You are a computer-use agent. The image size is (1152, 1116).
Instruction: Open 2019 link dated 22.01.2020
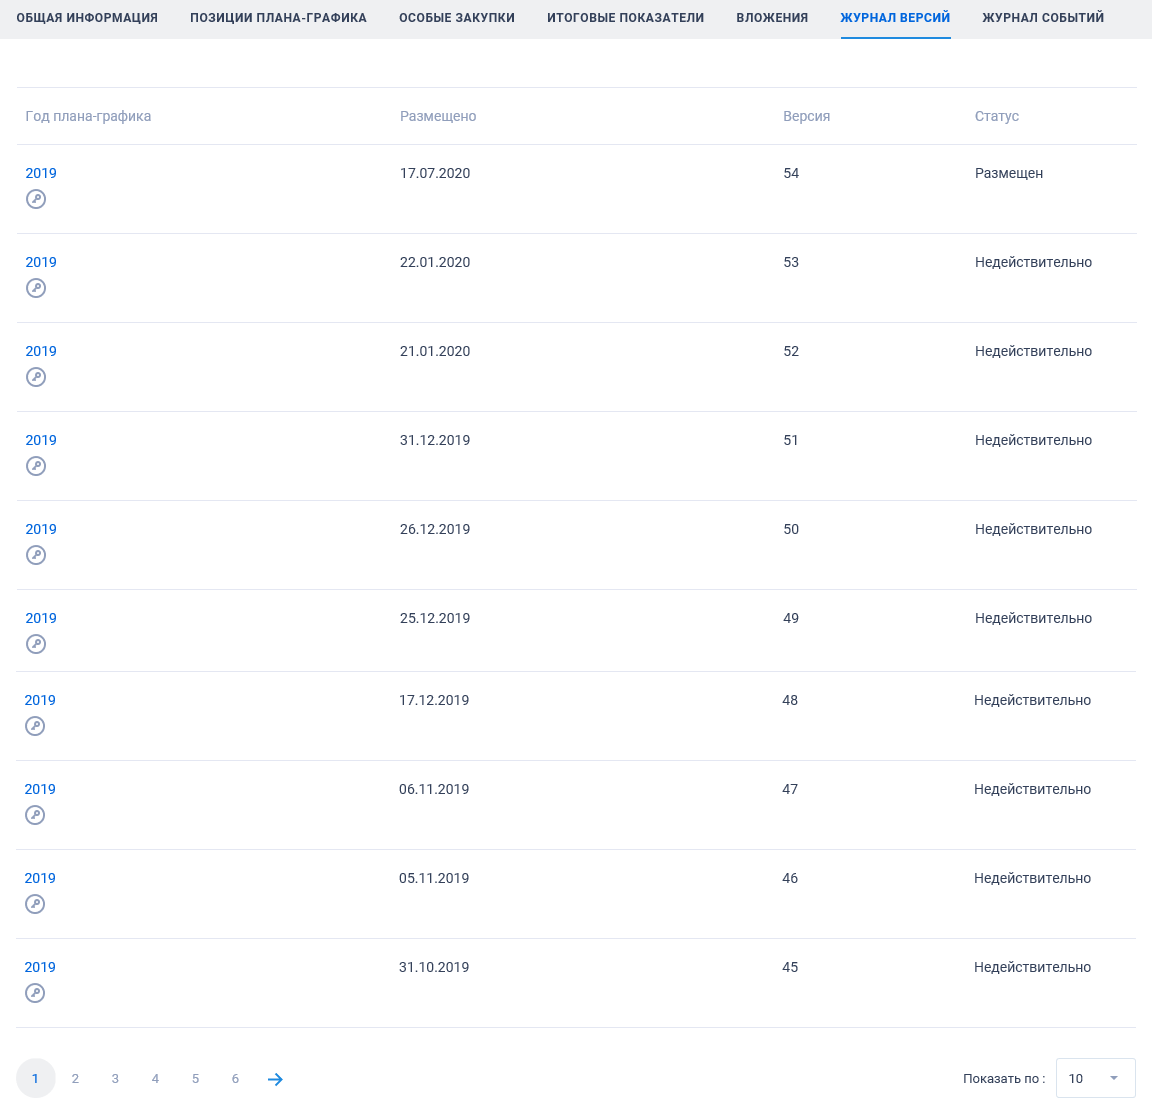coord(41,262)
